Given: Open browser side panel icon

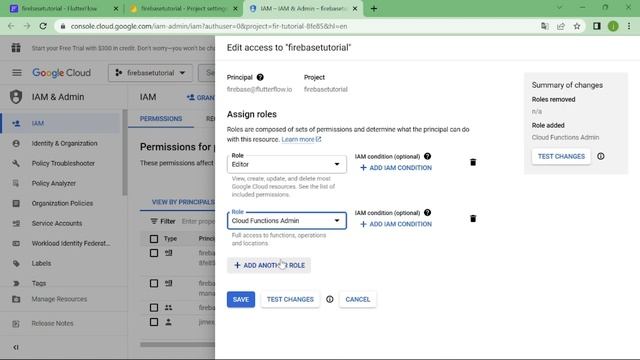Looking at the screenshot, I should pyautogui.click(x=597, y=26).
